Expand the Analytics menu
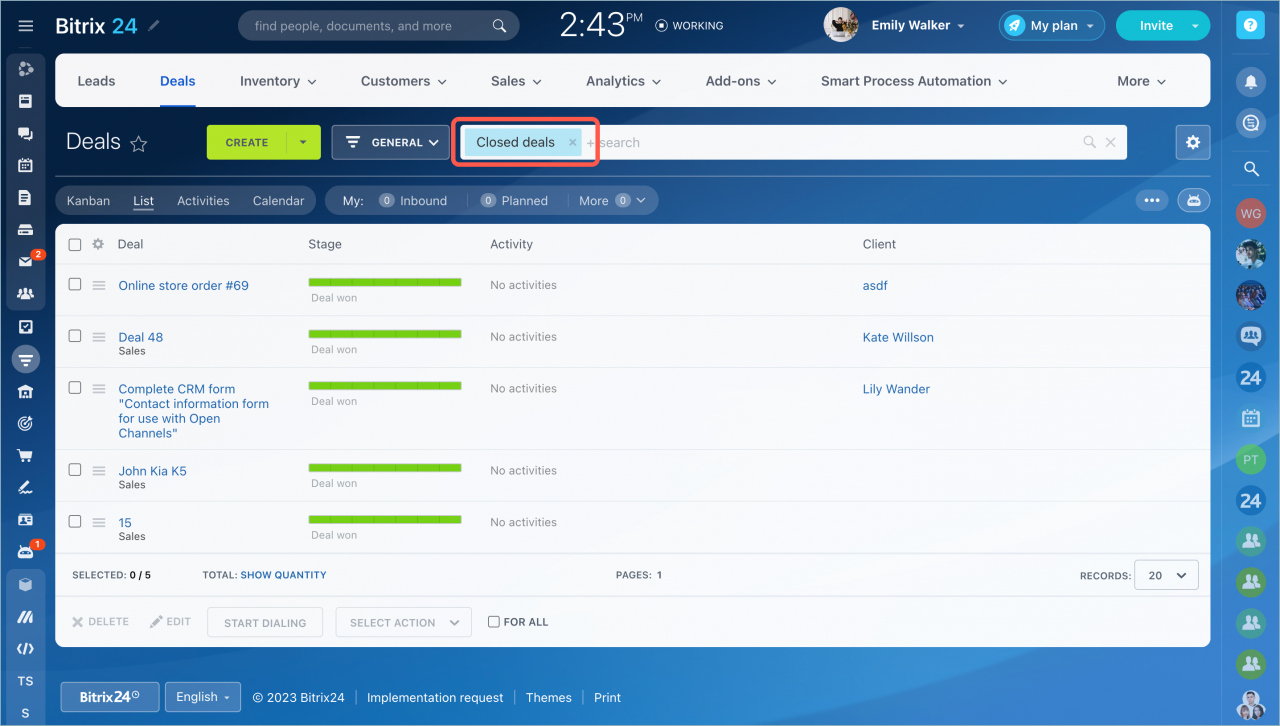This screenshot has height=726, width=1280. [624, 81]
